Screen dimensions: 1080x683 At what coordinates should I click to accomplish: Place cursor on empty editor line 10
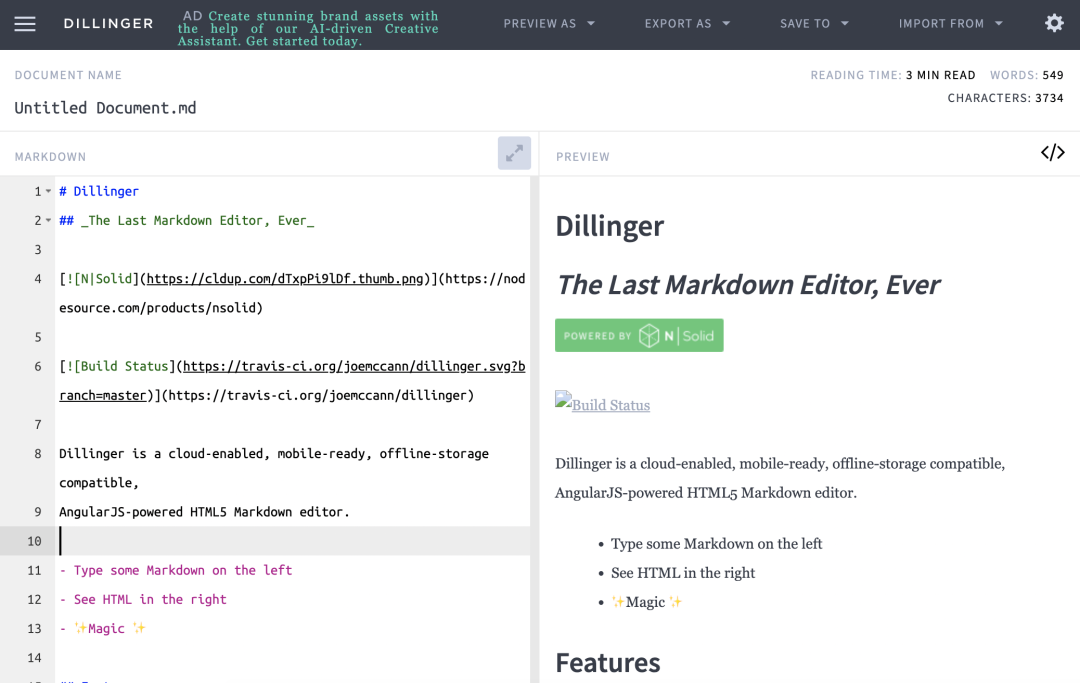pos(293,541)
